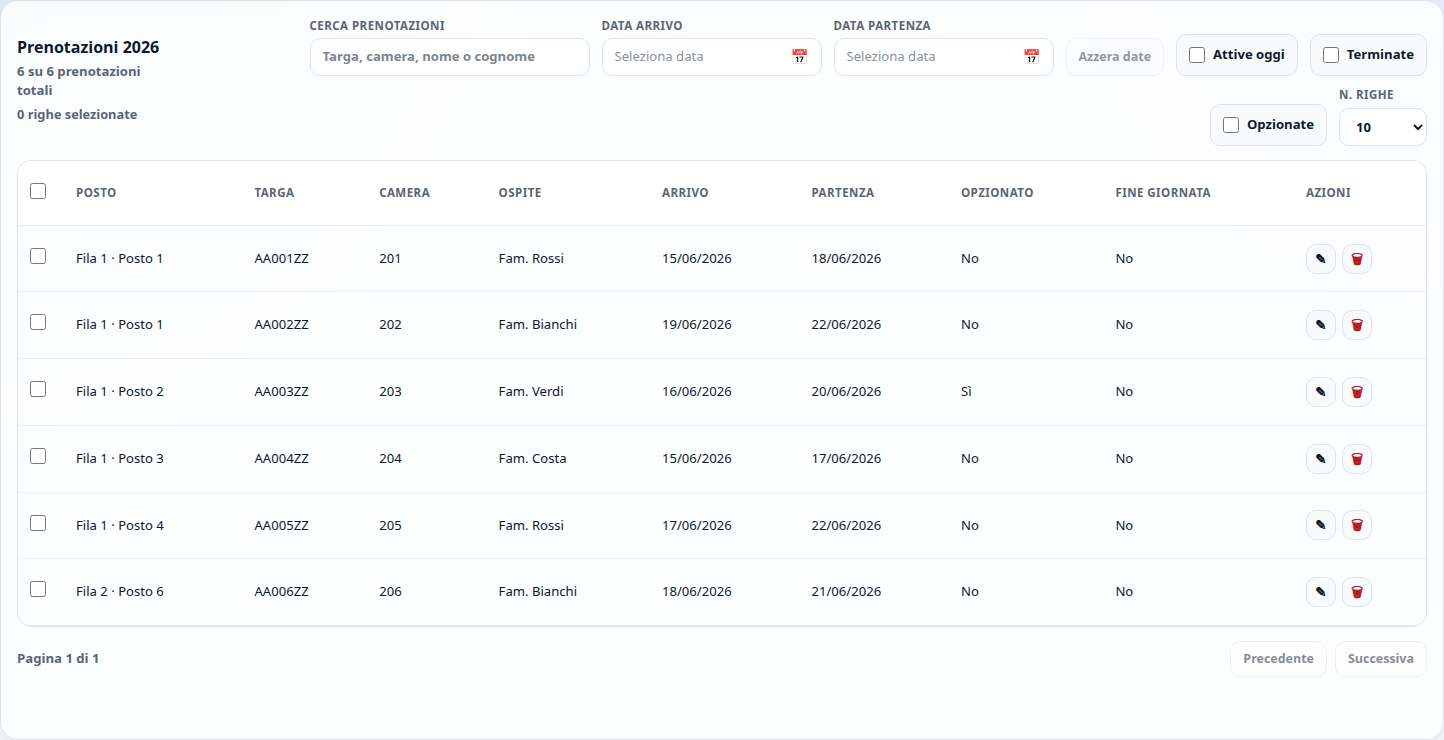Enable the Terminate filter
Screen dimensions: 1444x740
pos(1331,55)
